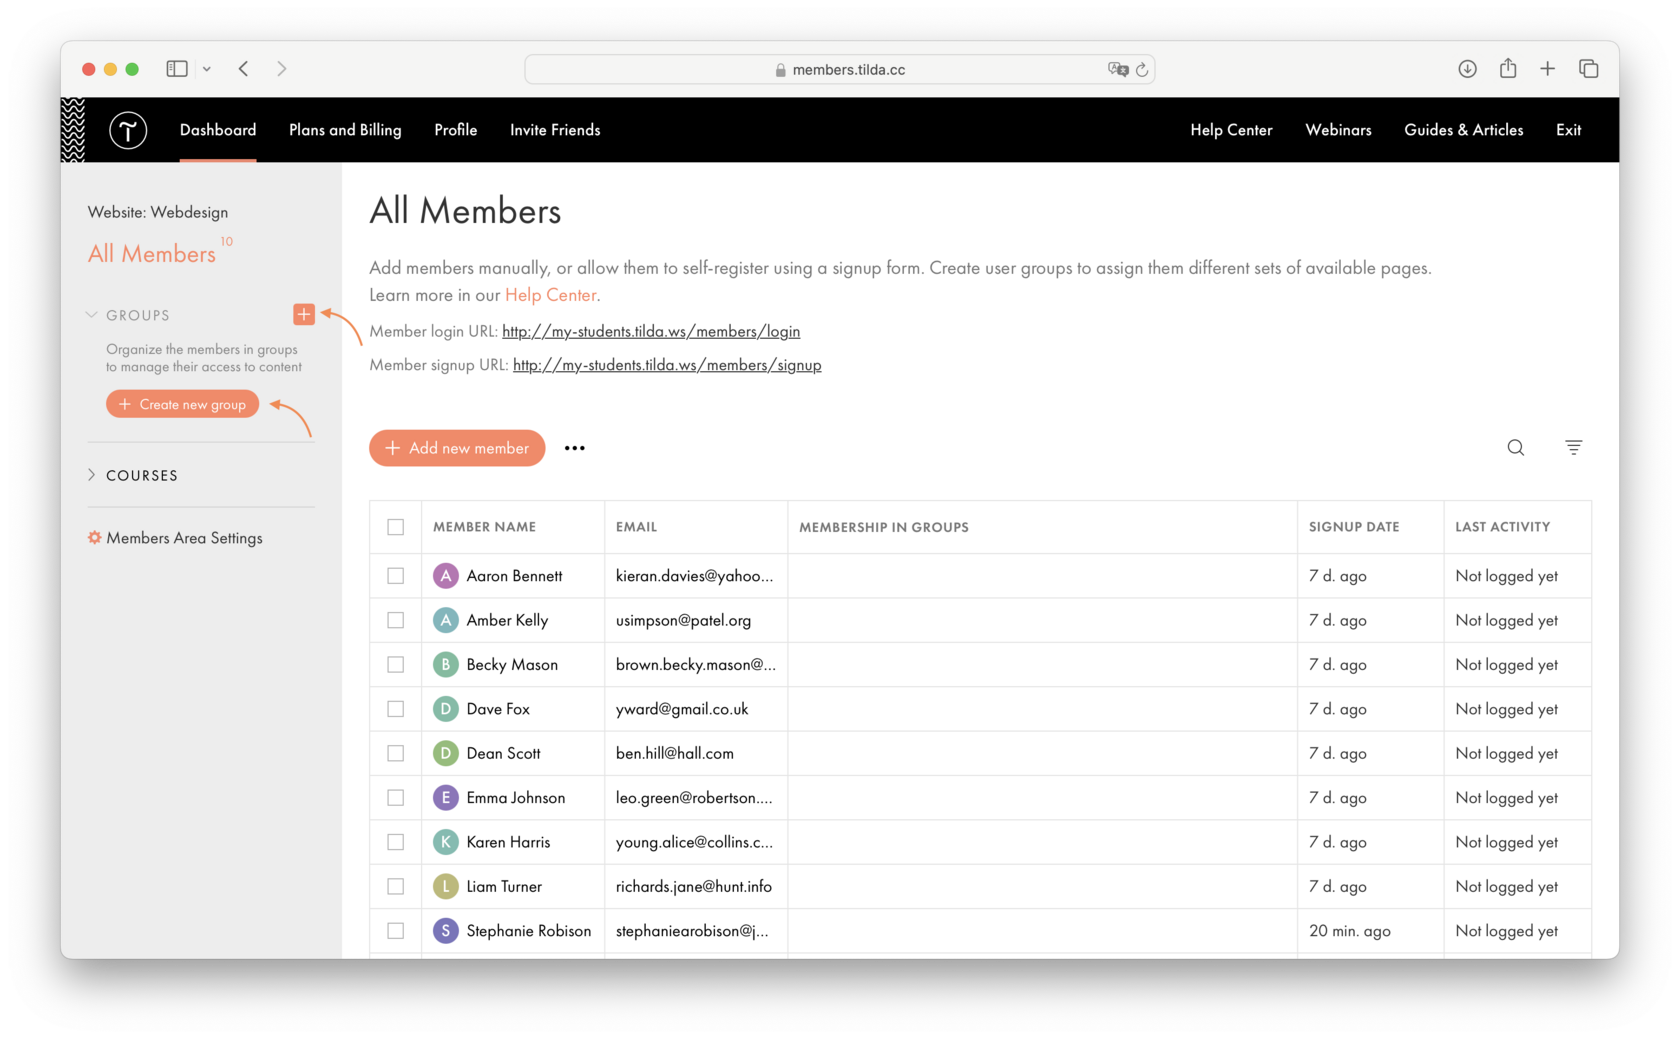Click the Safari downloads icon
1680x1039 pixels.
pyautogui.click(x=1467, y=68)
